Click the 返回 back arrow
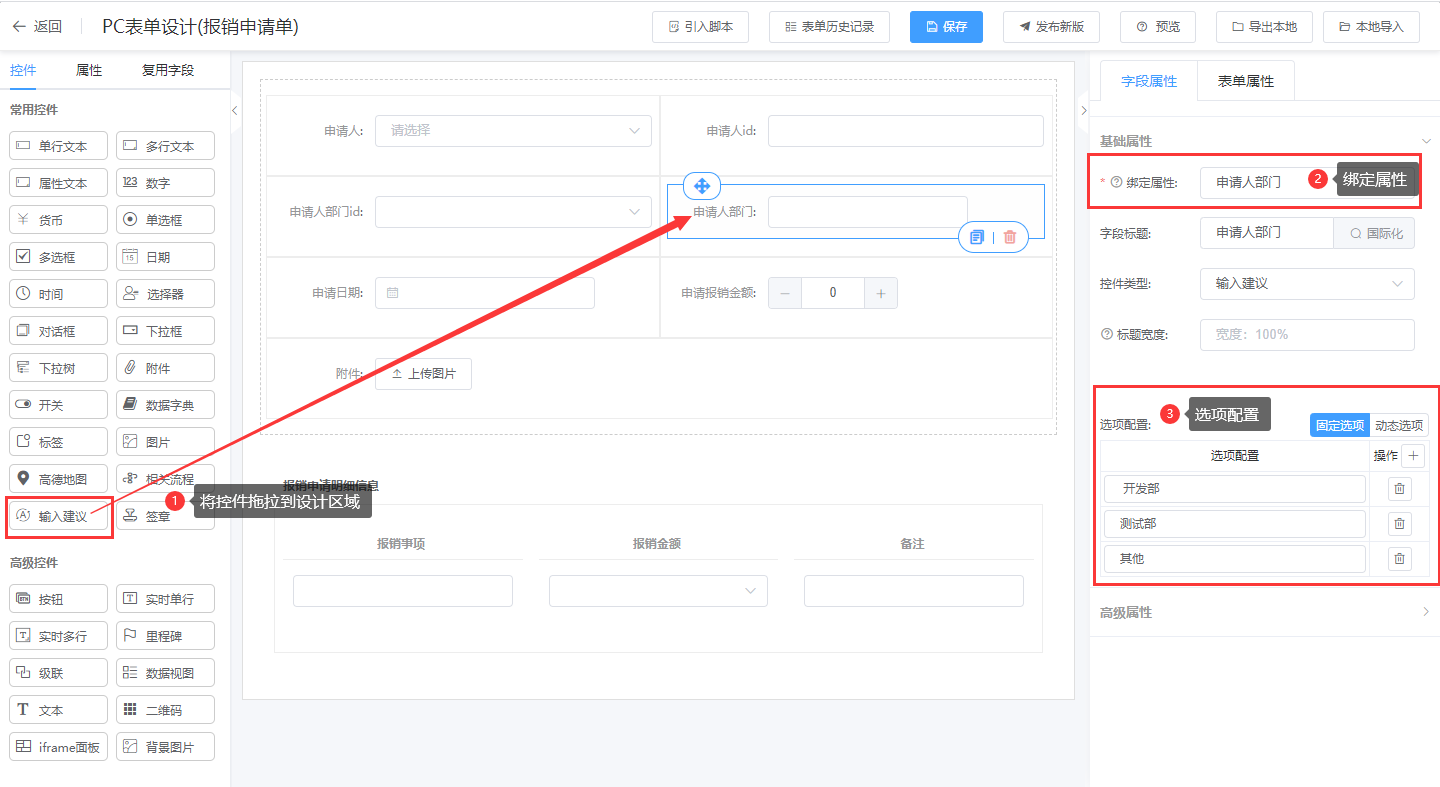Screen dimensions: 1440x787 pos(19,27)
